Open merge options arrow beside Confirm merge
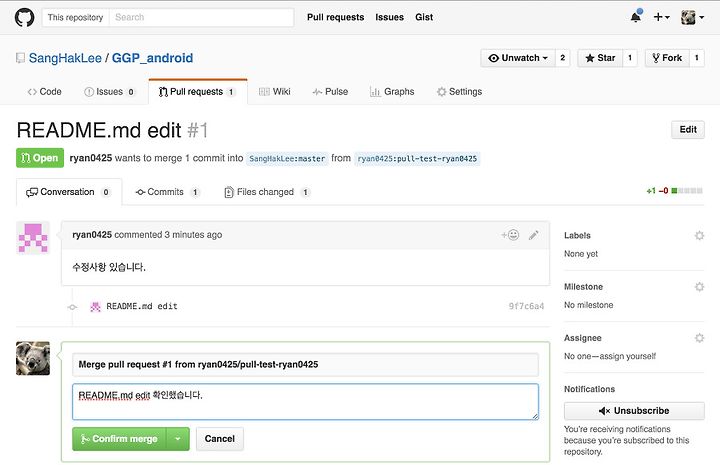 click(178, 439)
